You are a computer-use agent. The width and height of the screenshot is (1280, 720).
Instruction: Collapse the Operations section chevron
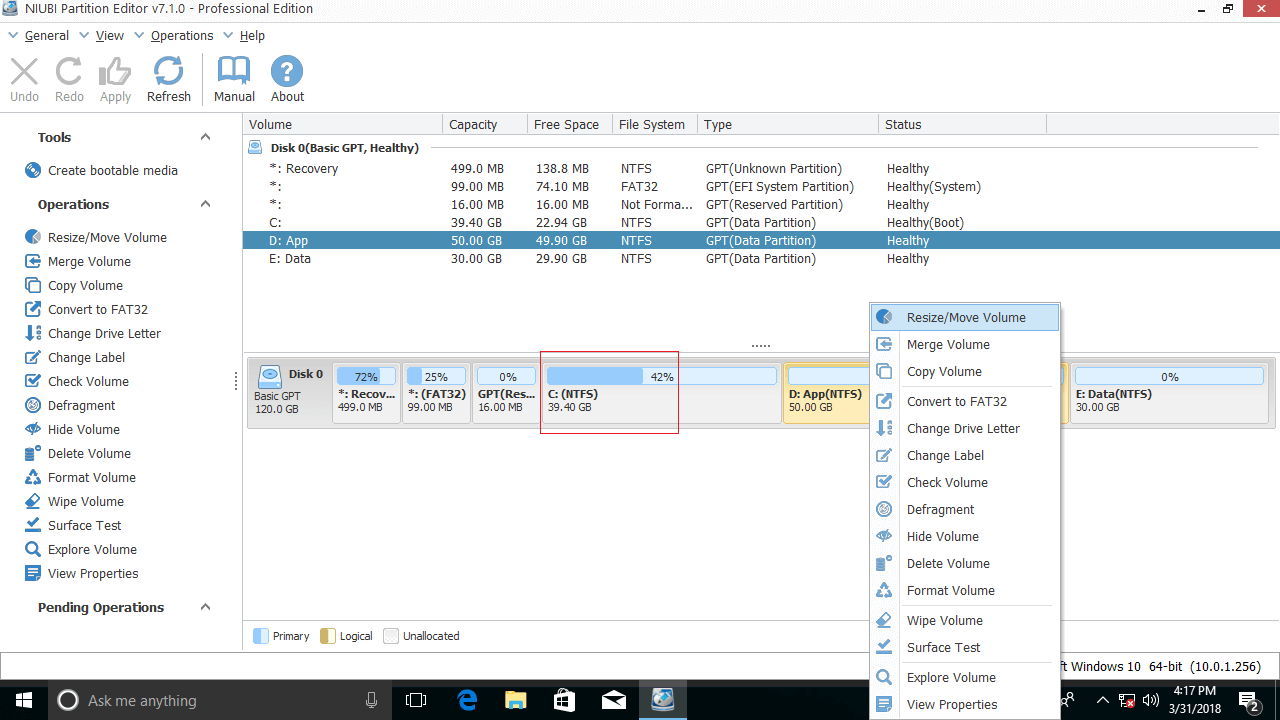(x=205, y=204)
